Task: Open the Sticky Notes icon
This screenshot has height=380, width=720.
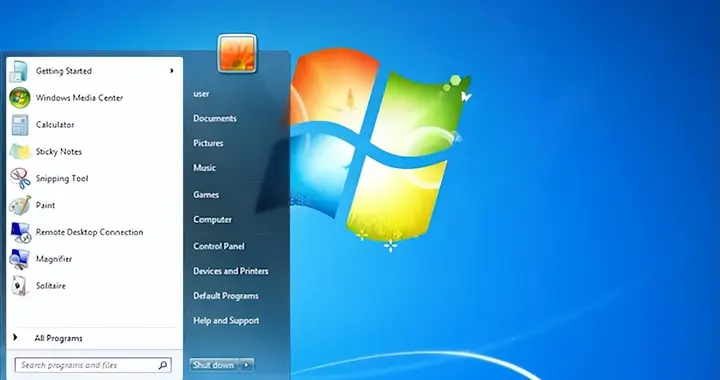Action: (x=20, y=151)
